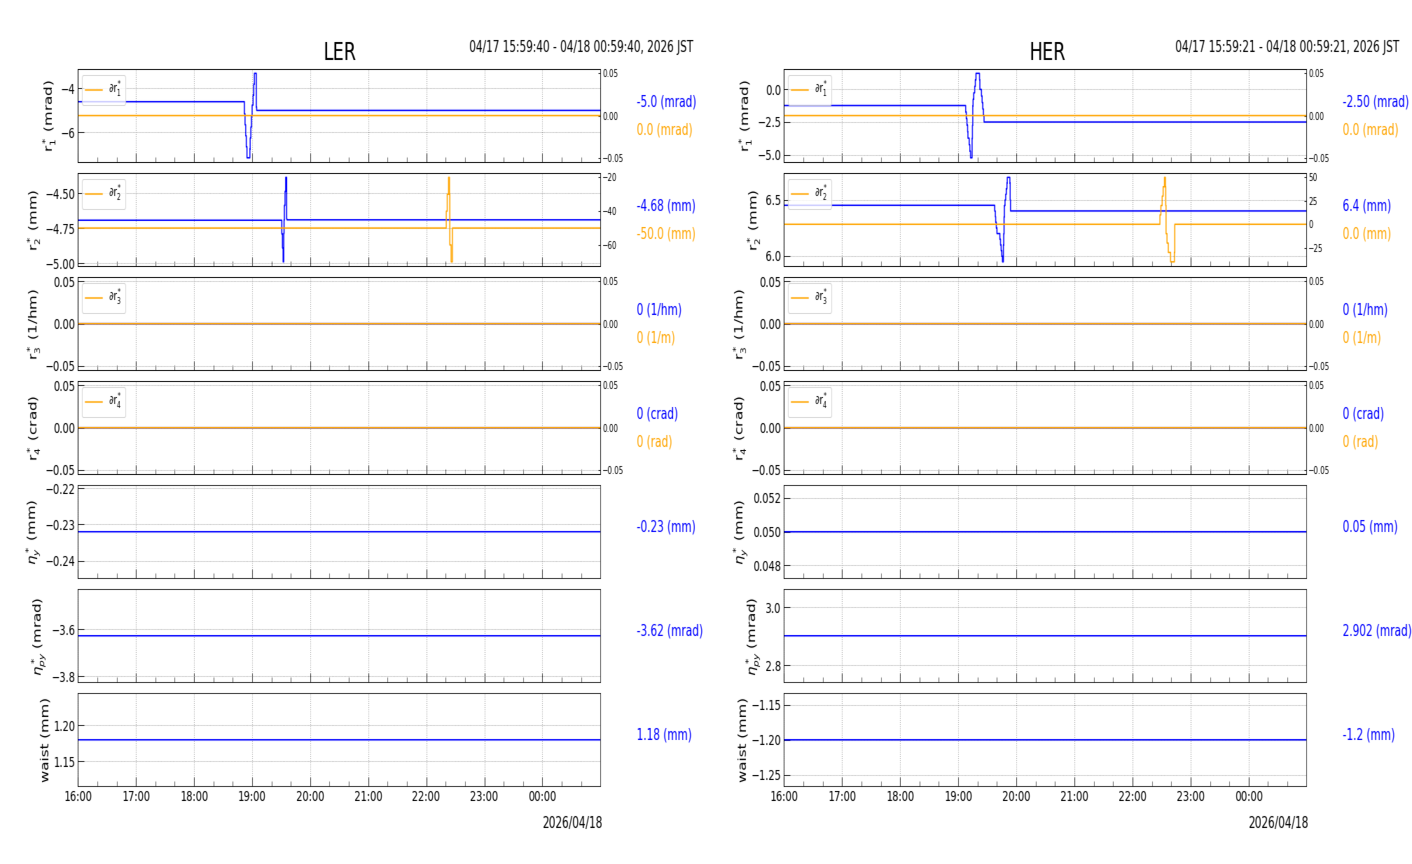Image resolution: width=1412 pixels, height=864 pixels.
Task: Click the 2026/04/18 date under LER
Action: coord(572,823)
